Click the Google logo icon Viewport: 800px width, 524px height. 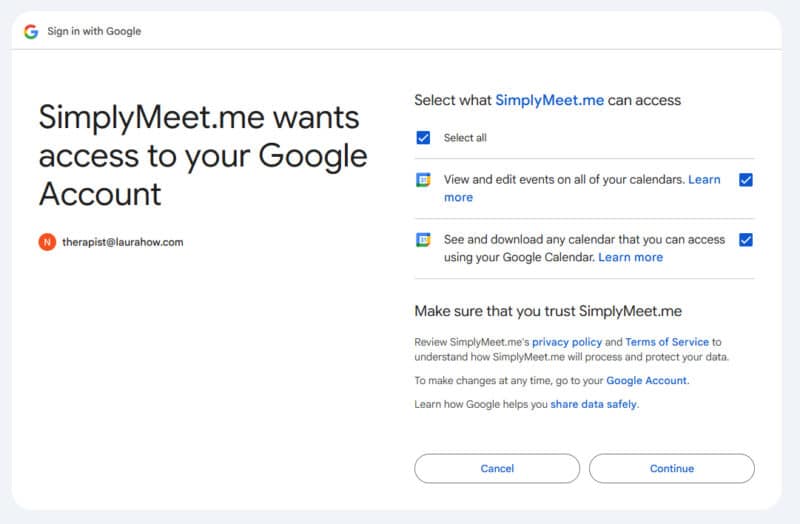pyautogui.click(x=31, y=31)
